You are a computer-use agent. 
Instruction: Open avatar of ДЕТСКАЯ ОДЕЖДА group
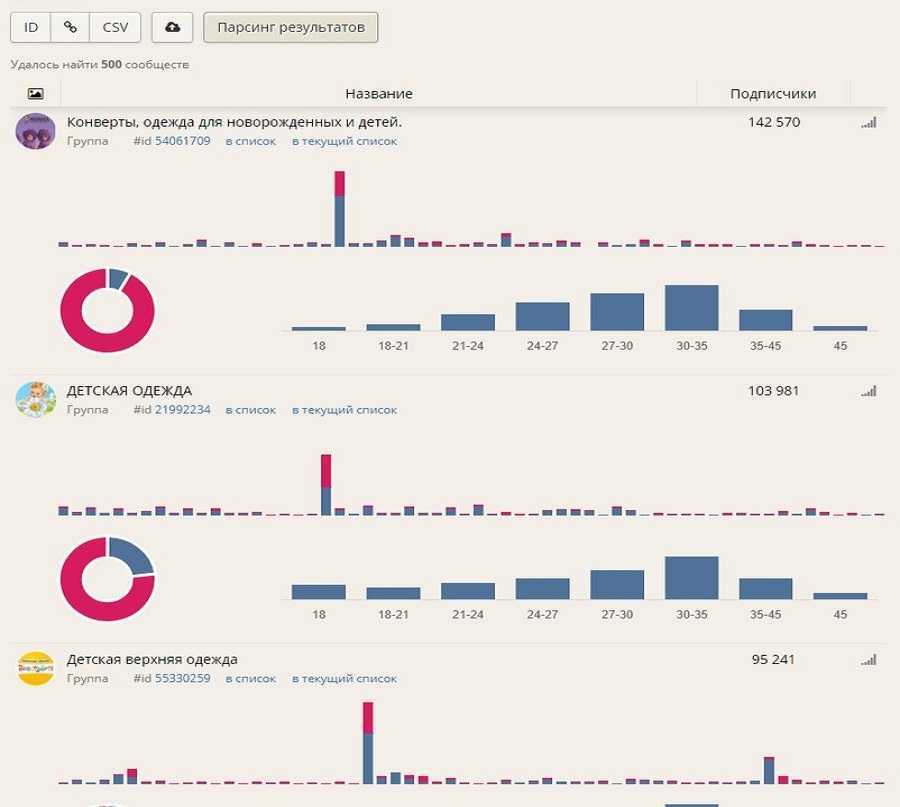pos(36,399)
